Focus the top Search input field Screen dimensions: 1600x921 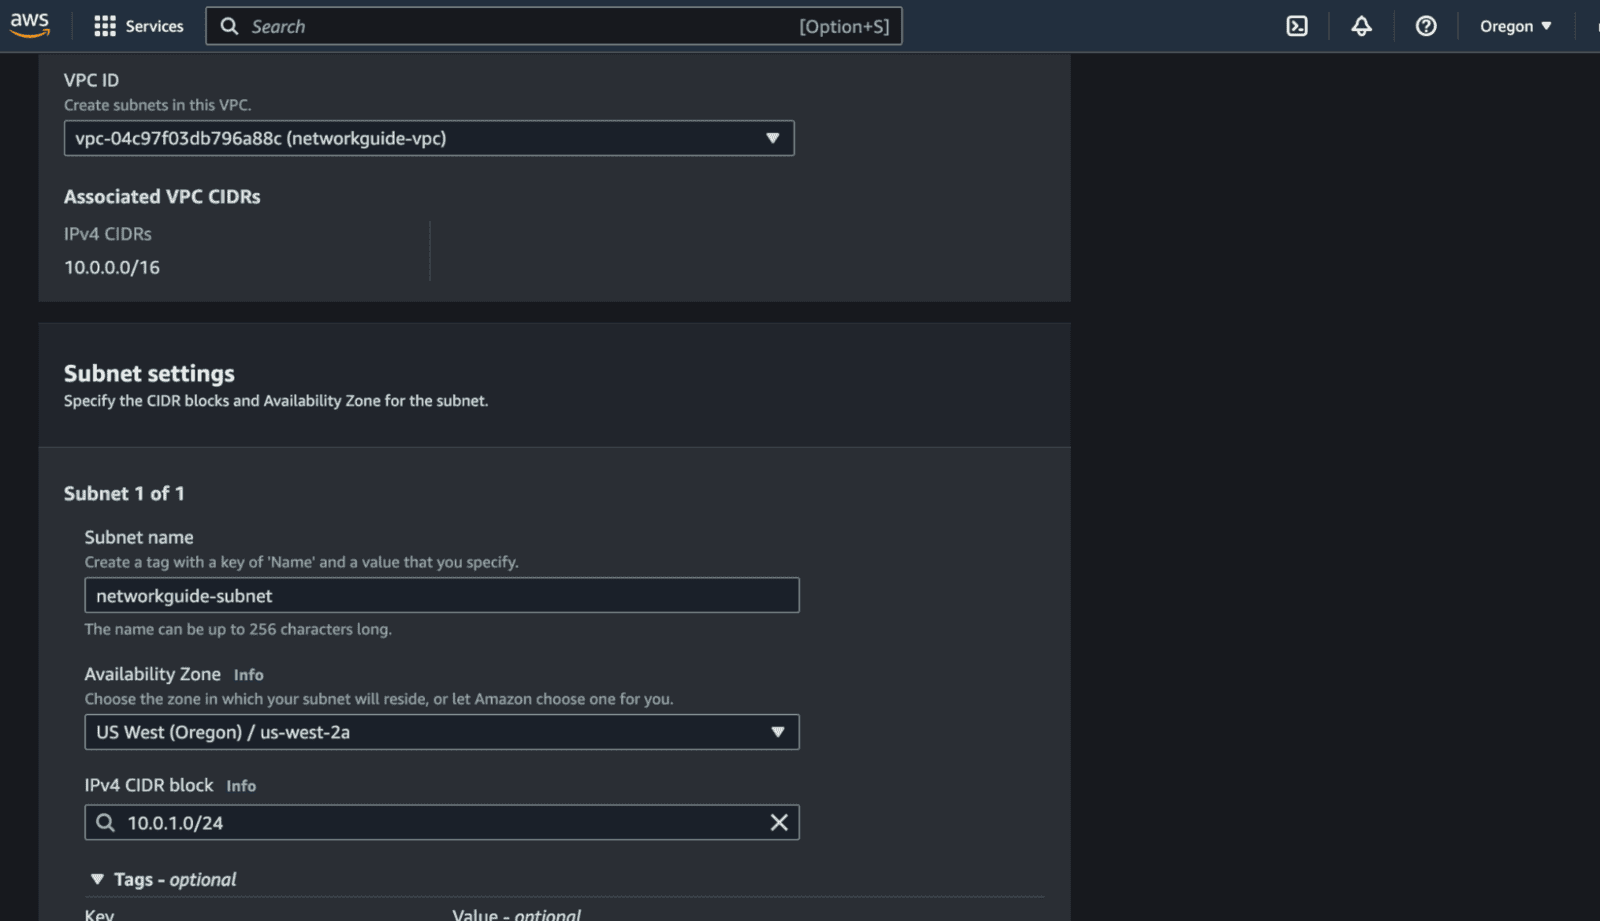520,26
